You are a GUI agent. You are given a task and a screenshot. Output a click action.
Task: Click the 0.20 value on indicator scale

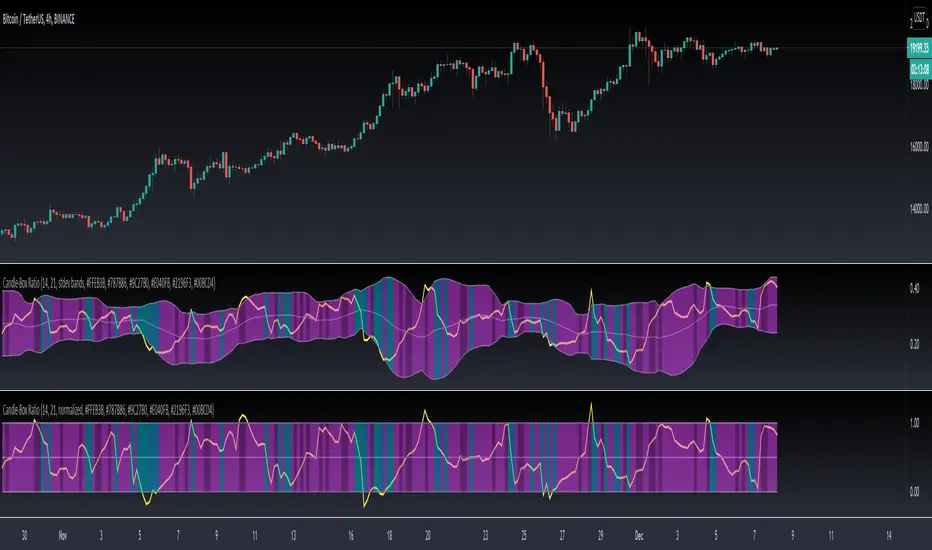tap(914, 344)
